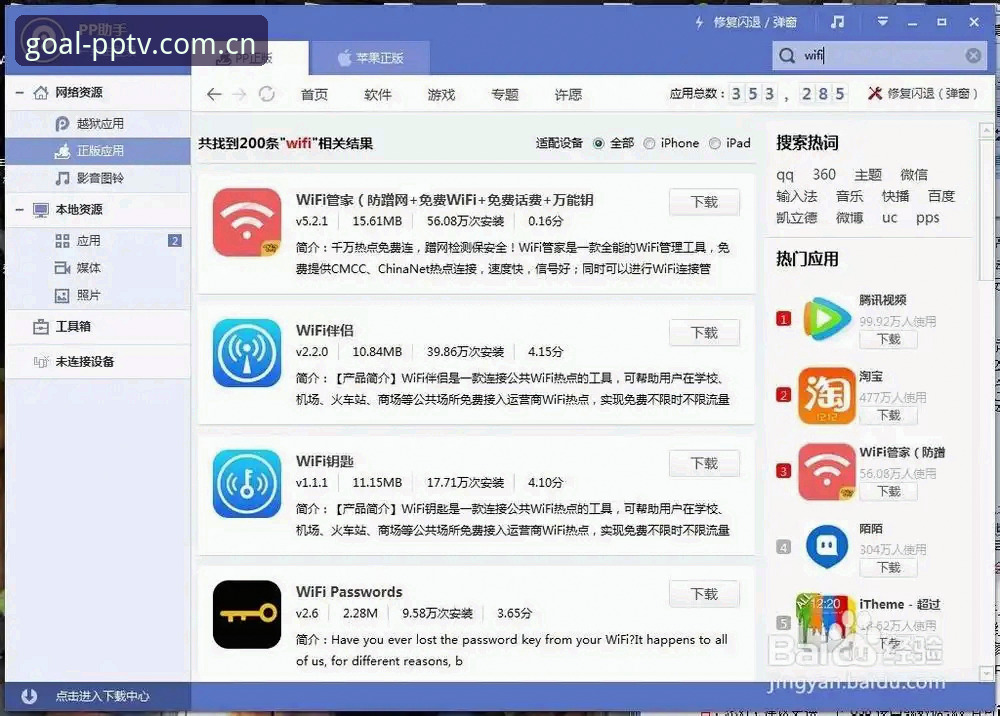Select 越狱应用 in the sidebar
This screenshot has height=716, width=1000.
(98, 124)
